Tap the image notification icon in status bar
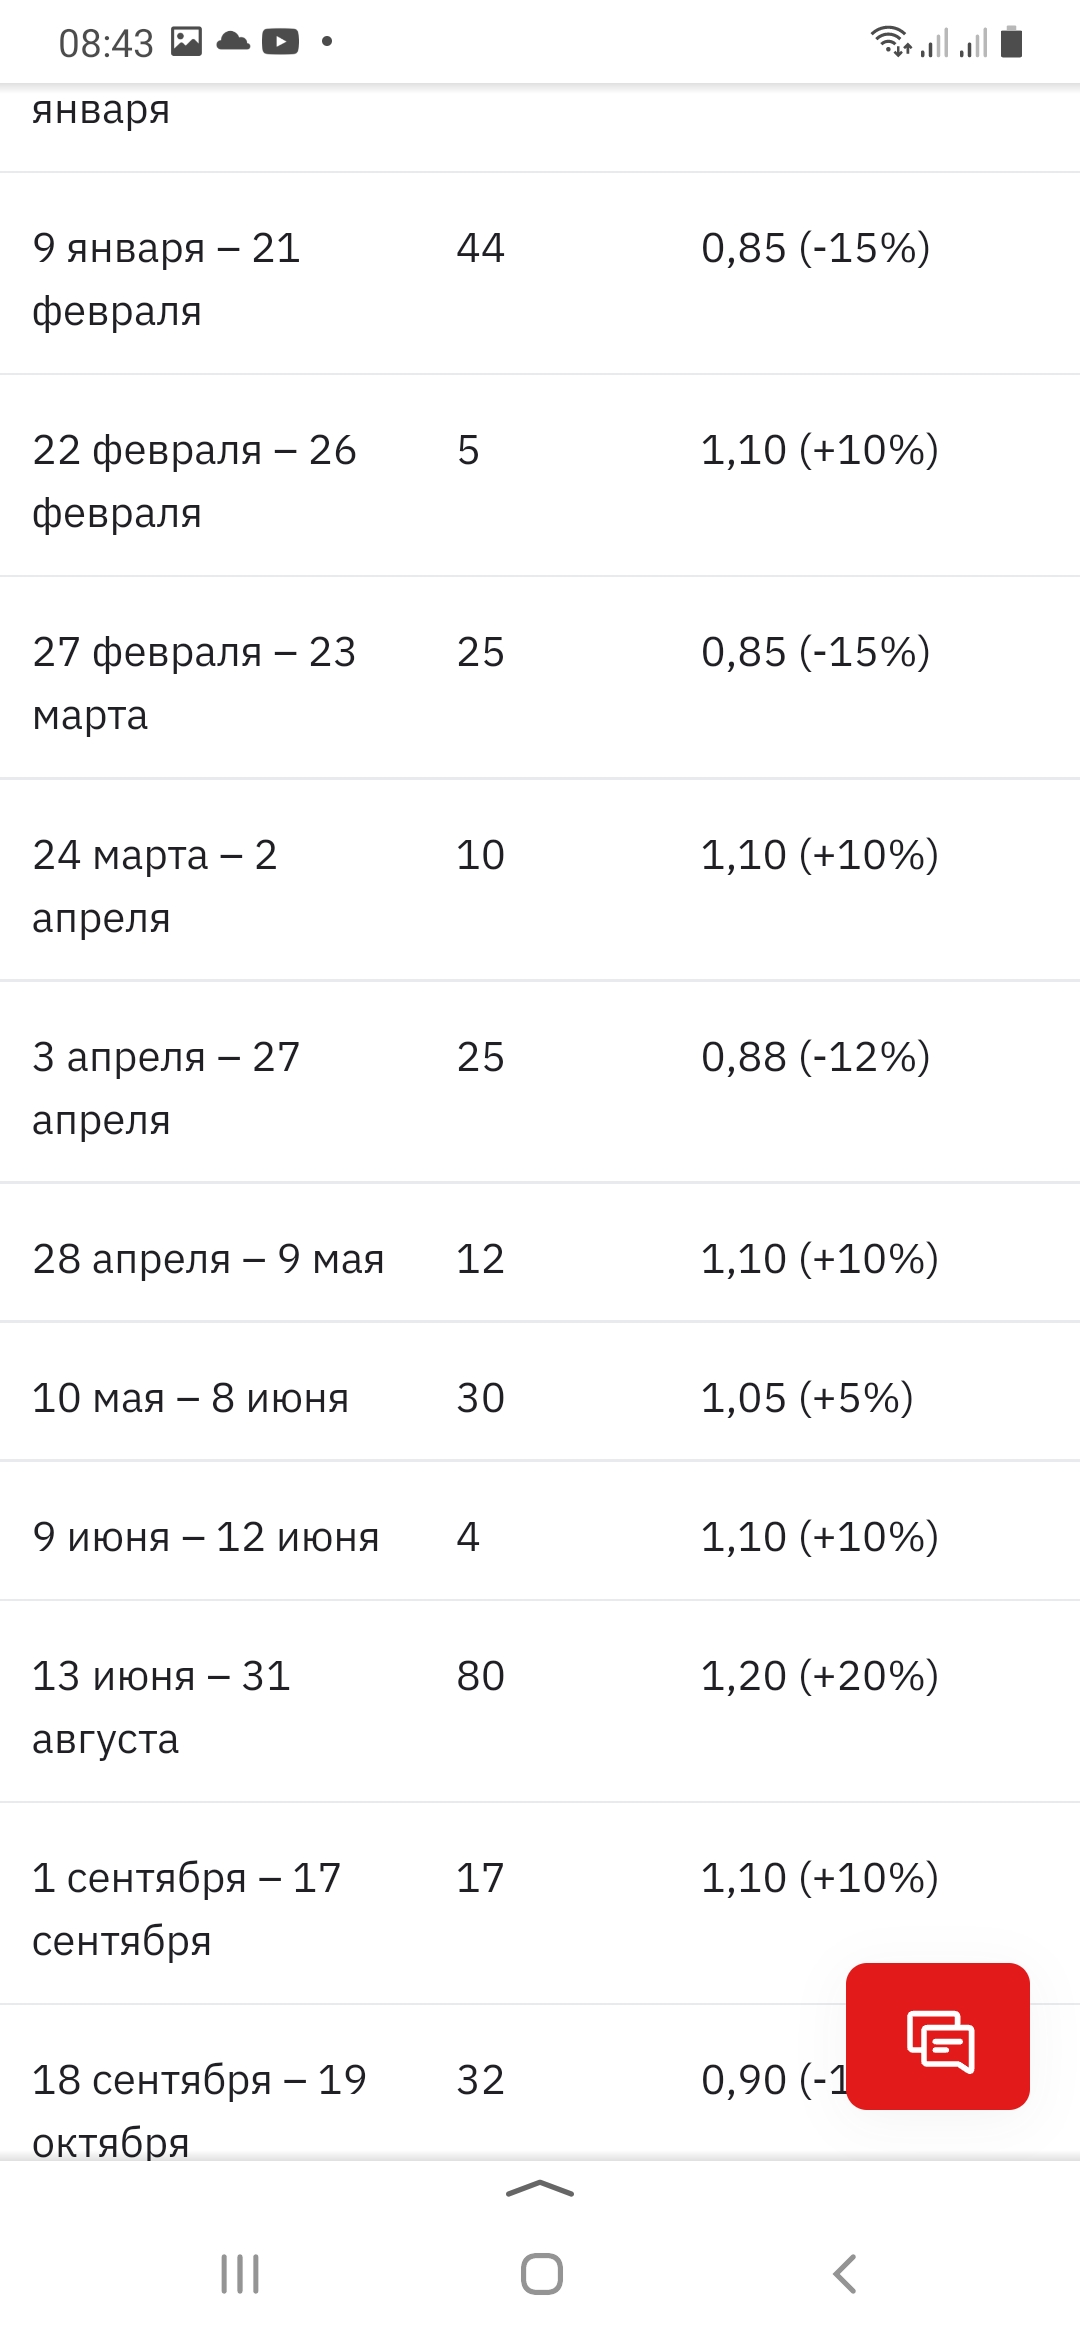This screenshot has width=1080, height=2340. coord(187,41)
